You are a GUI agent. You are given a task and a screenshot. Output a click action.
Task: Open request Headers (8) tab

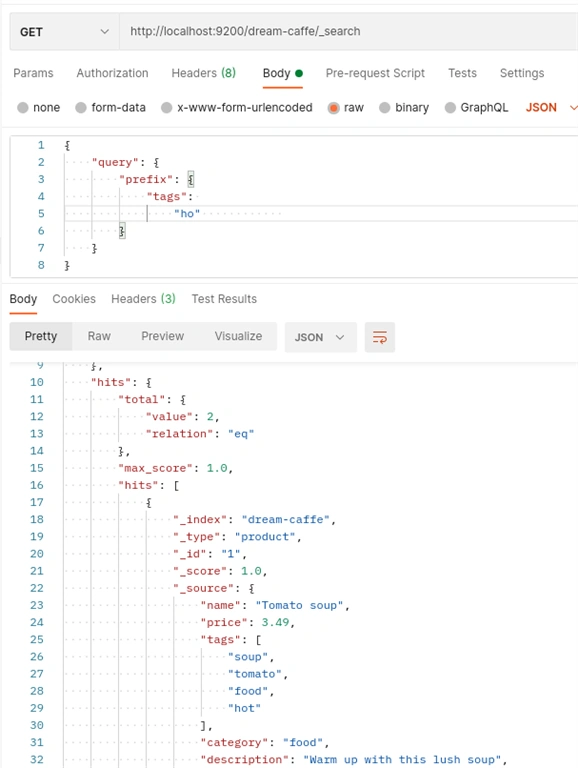(x=203, y=73)
